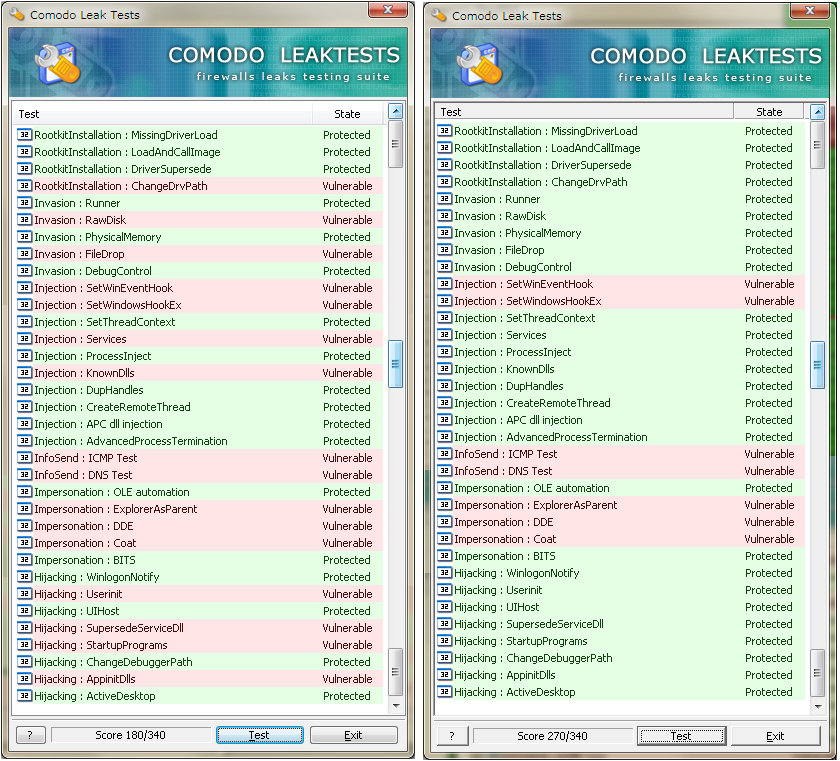Select Injection : KnownDlls row in right window
This screenshot has height=761, width=840.
click(x=620, y=368)
